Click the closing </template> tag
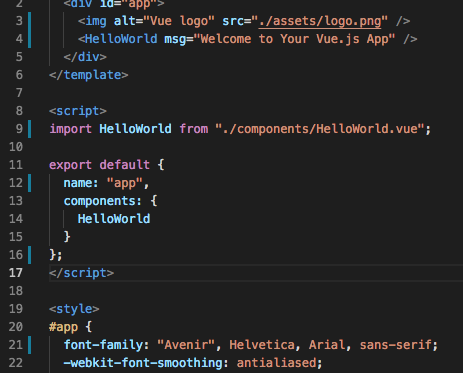 [88, 75]
